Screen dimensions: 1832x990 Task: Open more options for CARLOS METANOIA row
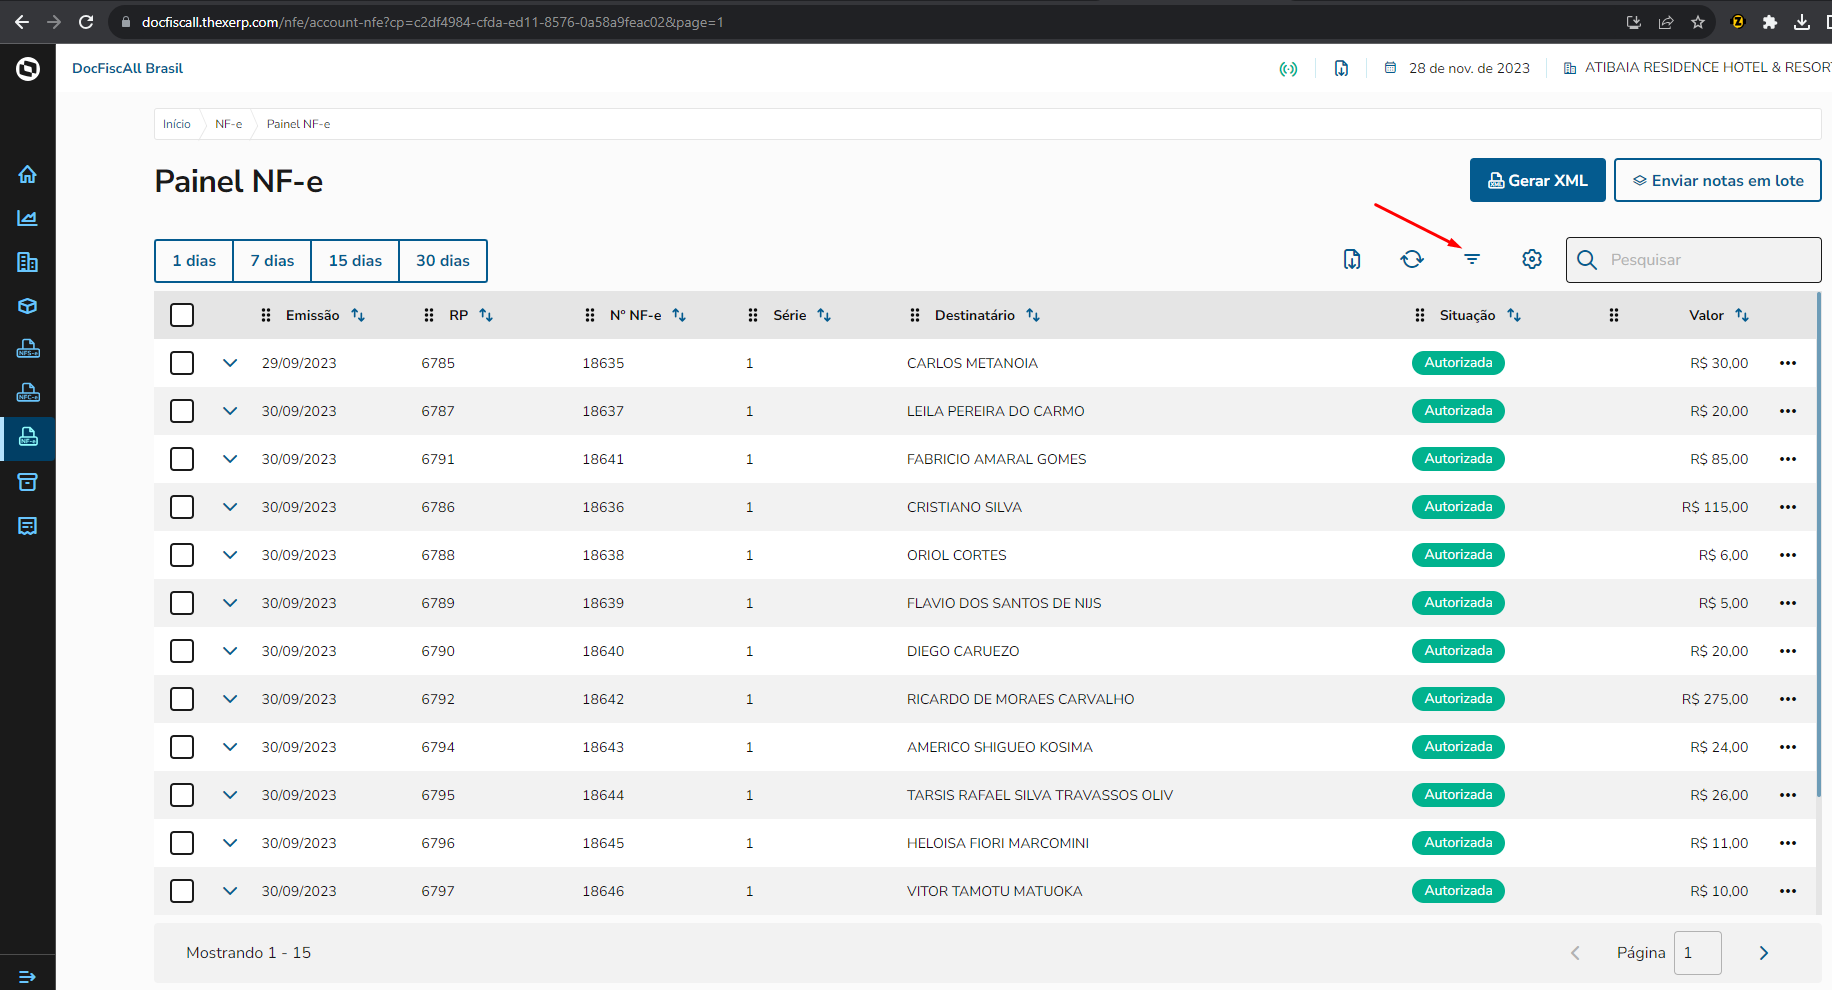(1788, 363)
